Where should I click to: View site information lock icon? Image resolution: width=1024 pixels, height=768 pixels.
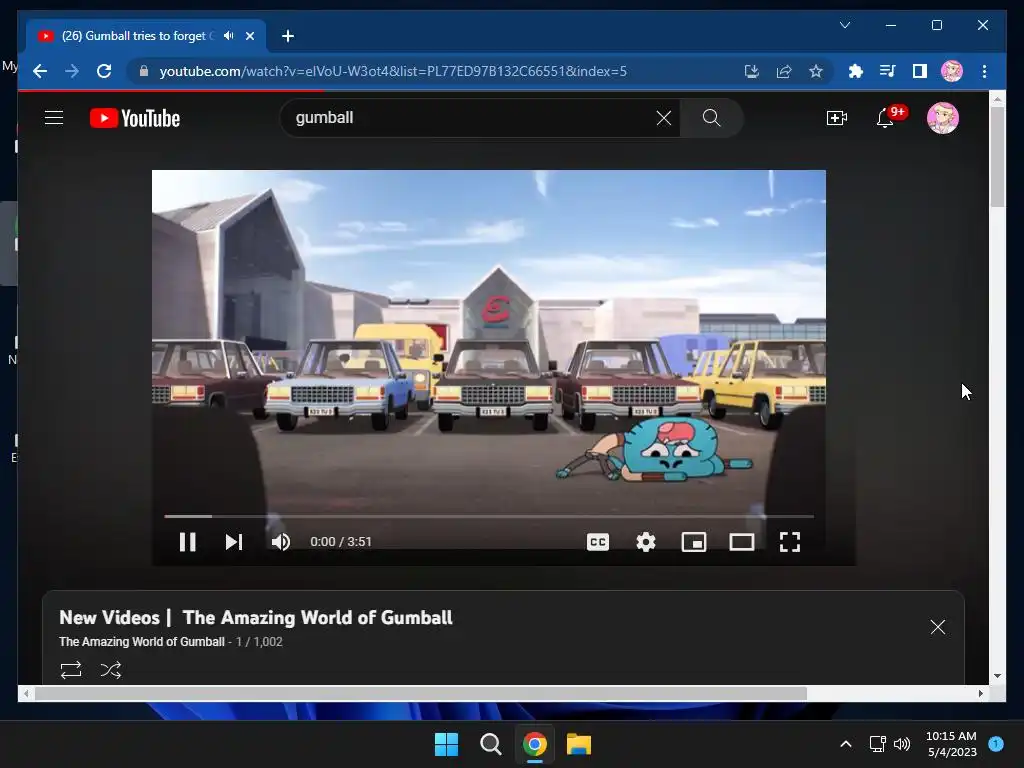[x=144, y=71]
